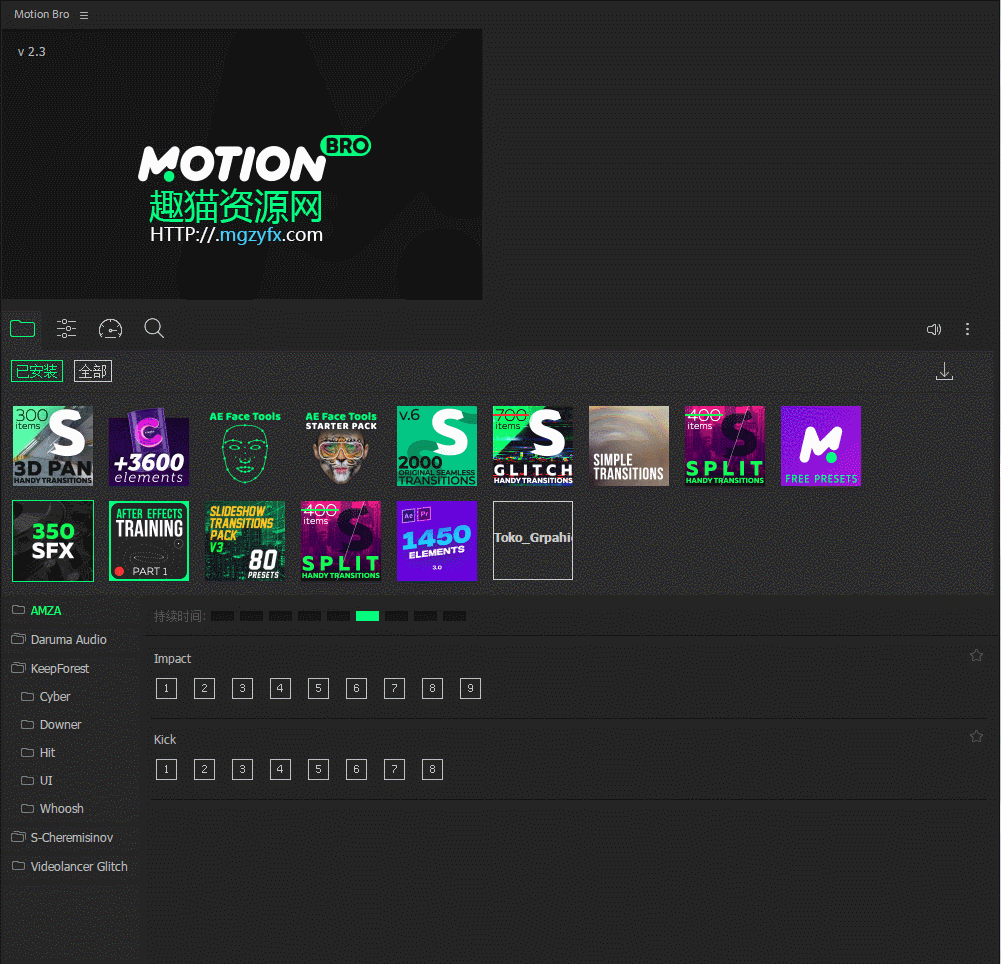Click the Motion Bro preview banner
The height and width of the screenshot is (964, 1001).
[x=242, y=164]
